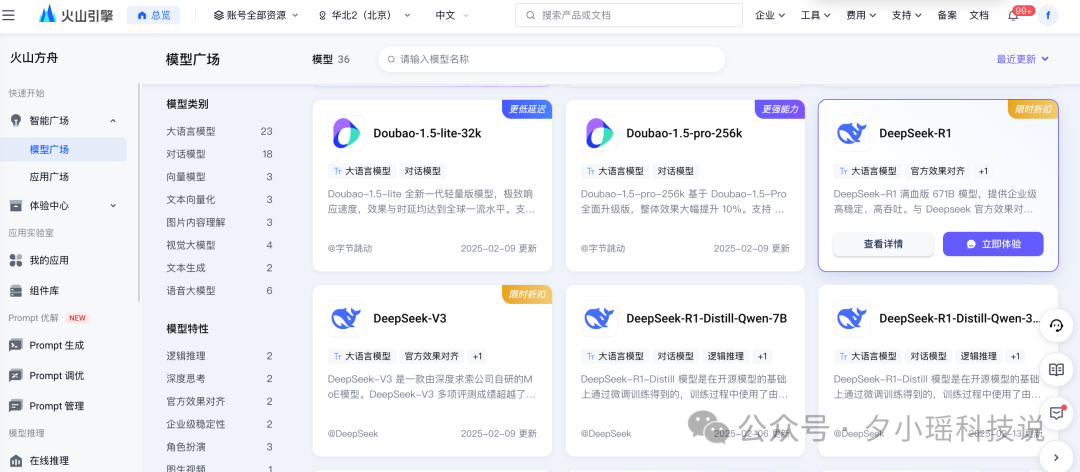This screenshot has height=472, width=1080.
Task: Click the 体验中心 icon
Action: (16, 205)
